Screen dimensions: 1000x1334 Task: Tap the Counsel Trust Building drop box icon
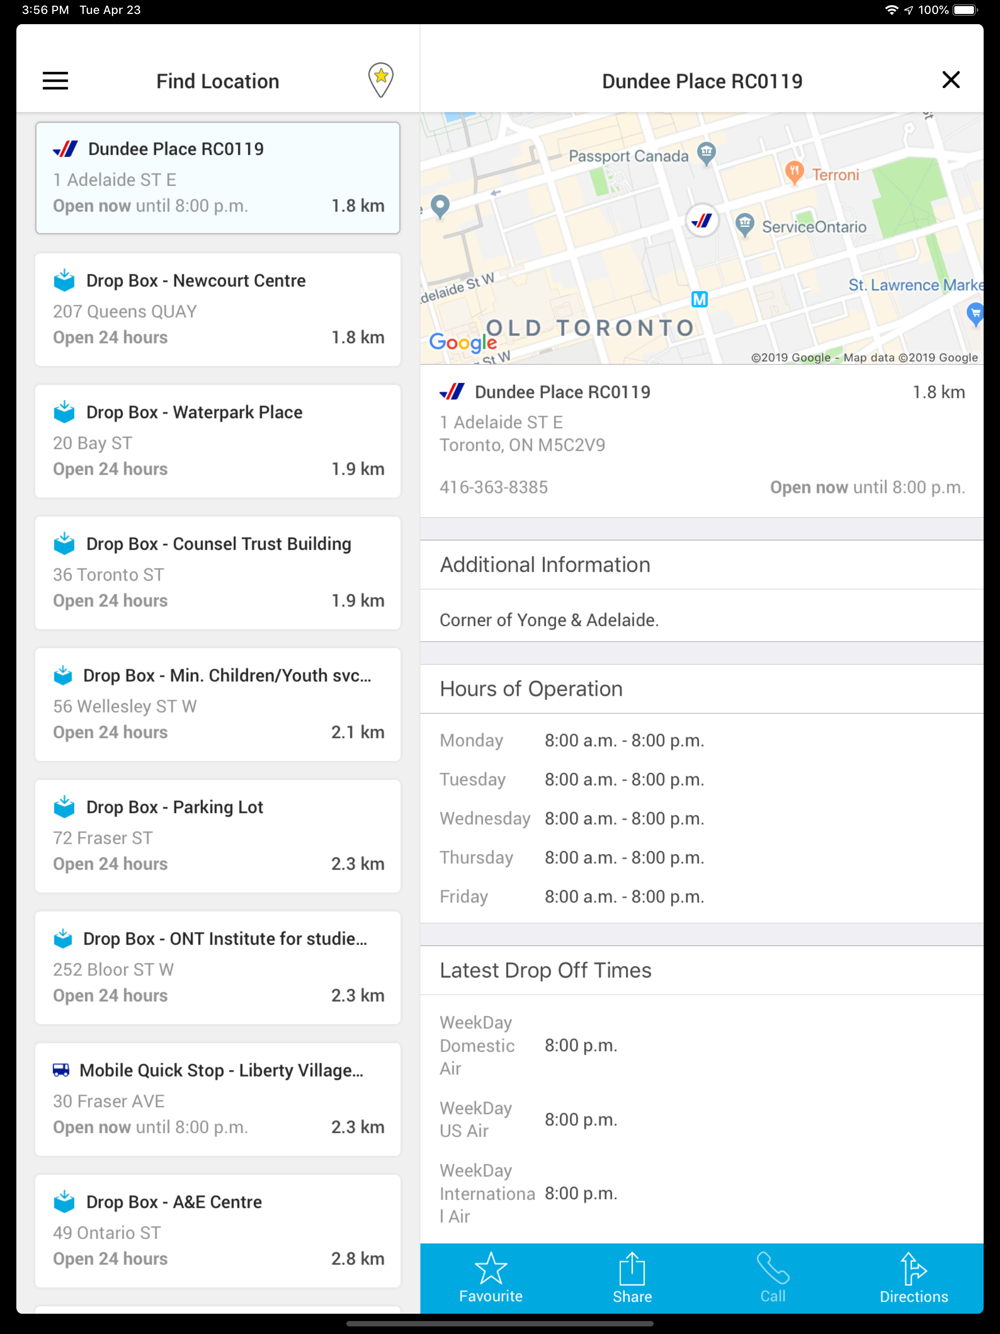tap(64, 543)
